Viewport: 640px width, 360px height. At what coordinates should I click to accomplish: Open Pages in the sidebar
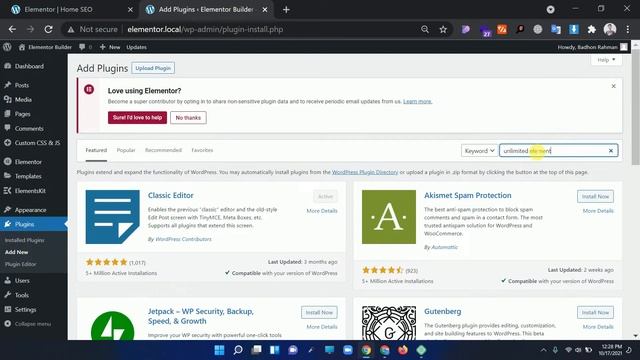pos(22,114)
